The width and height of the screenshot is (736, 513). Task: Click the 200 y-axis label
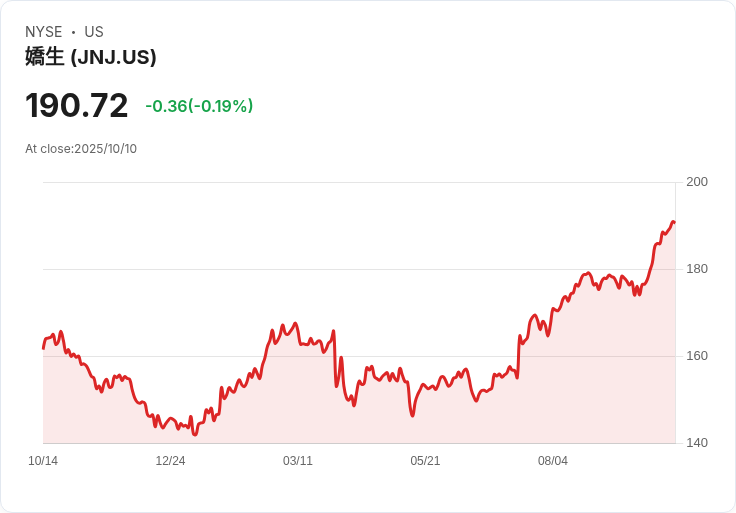(697, 182)
